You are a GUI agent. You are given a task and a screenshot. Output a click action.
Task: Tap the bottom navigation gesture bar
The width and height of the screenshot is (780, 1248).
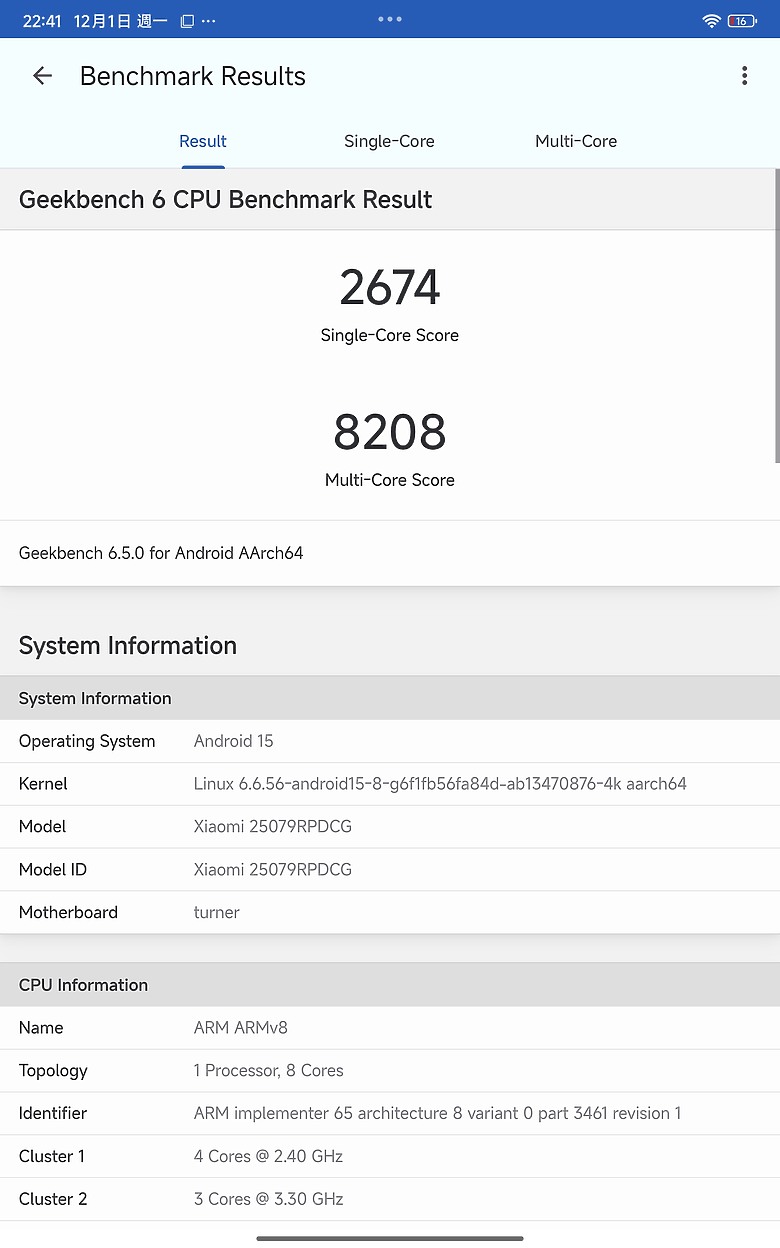coord(390,1238)
